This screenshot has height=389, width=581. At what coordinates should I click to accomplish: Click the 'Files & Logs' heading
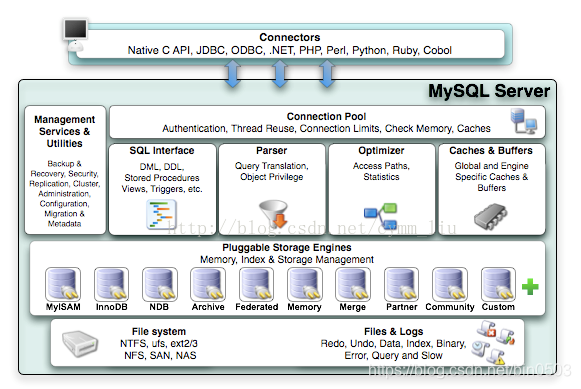(x=394, y=332)
